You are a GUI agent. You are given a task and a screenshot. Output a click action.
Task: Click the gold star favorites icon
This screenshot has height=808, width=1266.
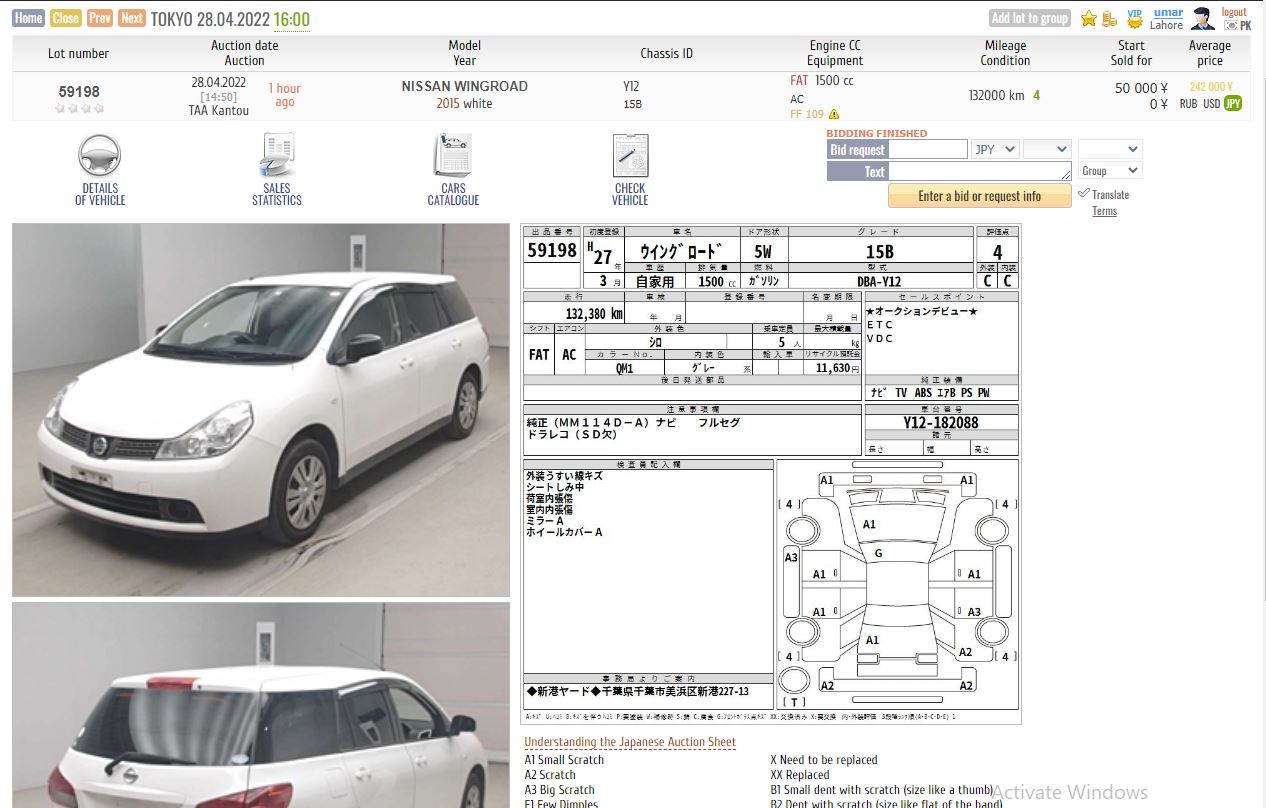1089,18
